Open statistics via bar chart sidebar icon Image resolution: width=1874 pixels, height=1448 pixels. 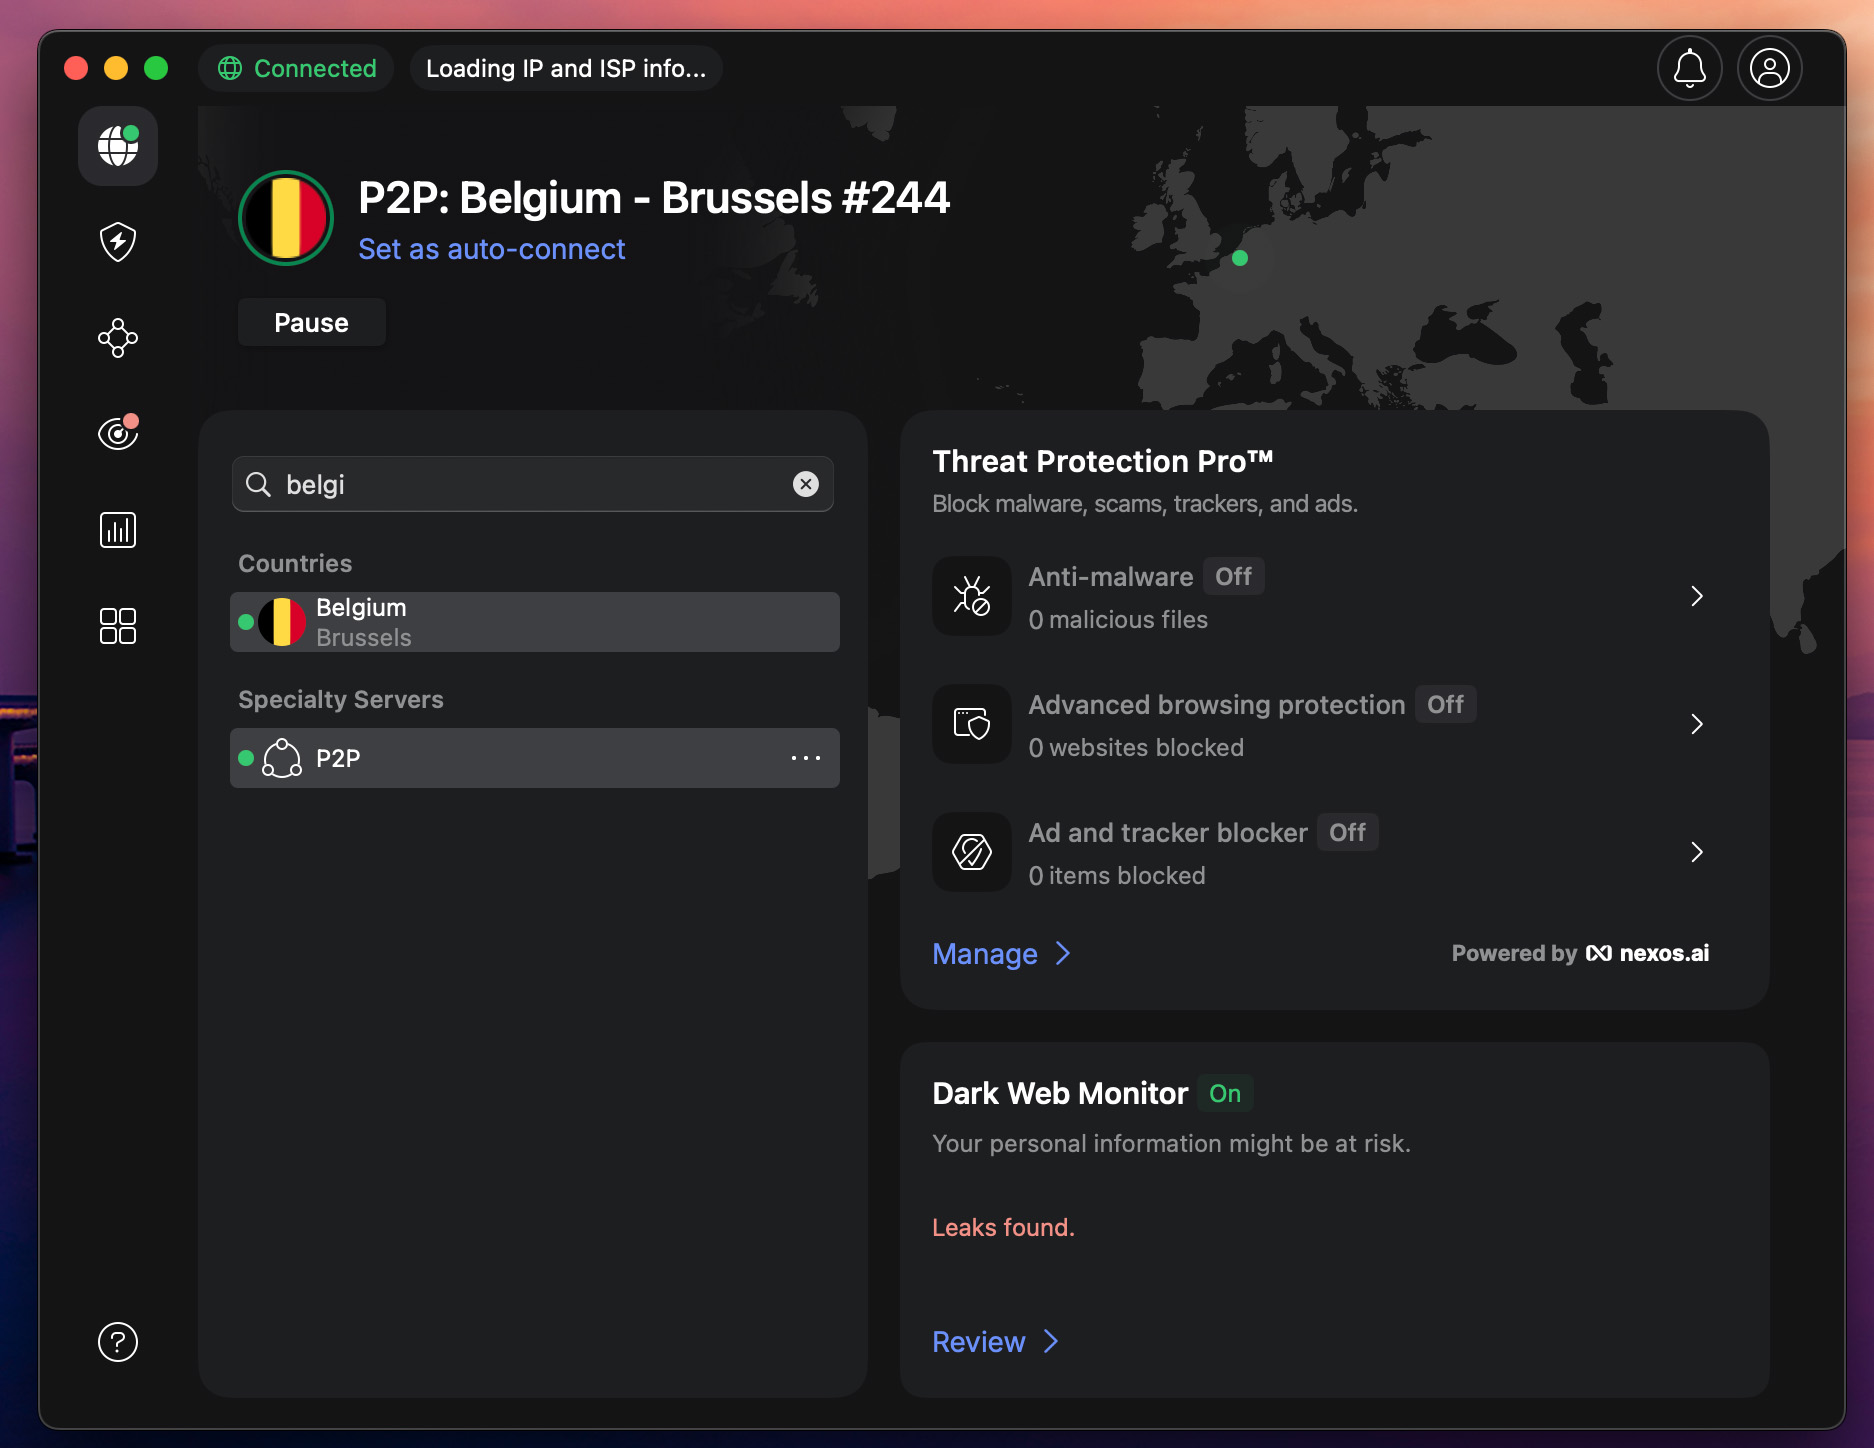pos(117,529)
